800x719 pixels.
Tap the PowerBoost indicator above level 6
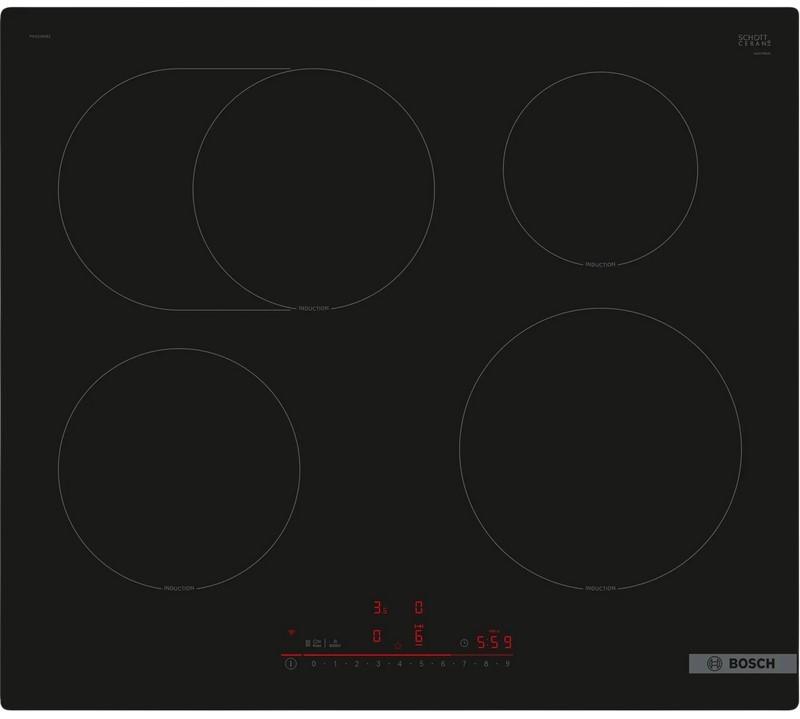(419, 626)
